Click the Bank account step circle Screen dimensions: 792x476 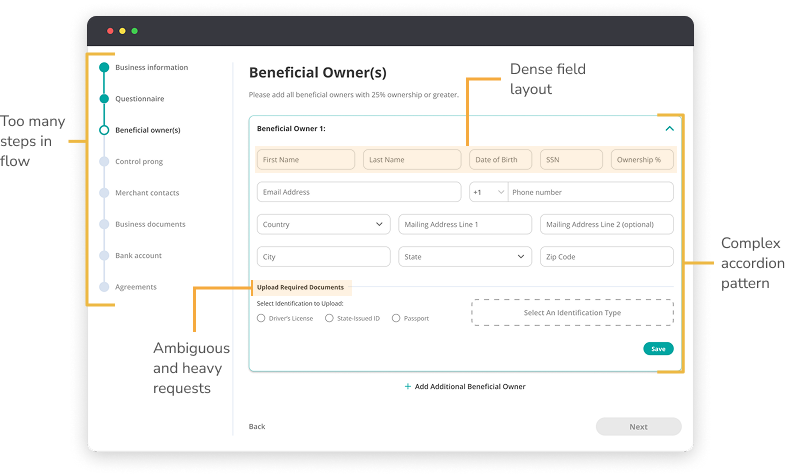click(x=104, y=255)
